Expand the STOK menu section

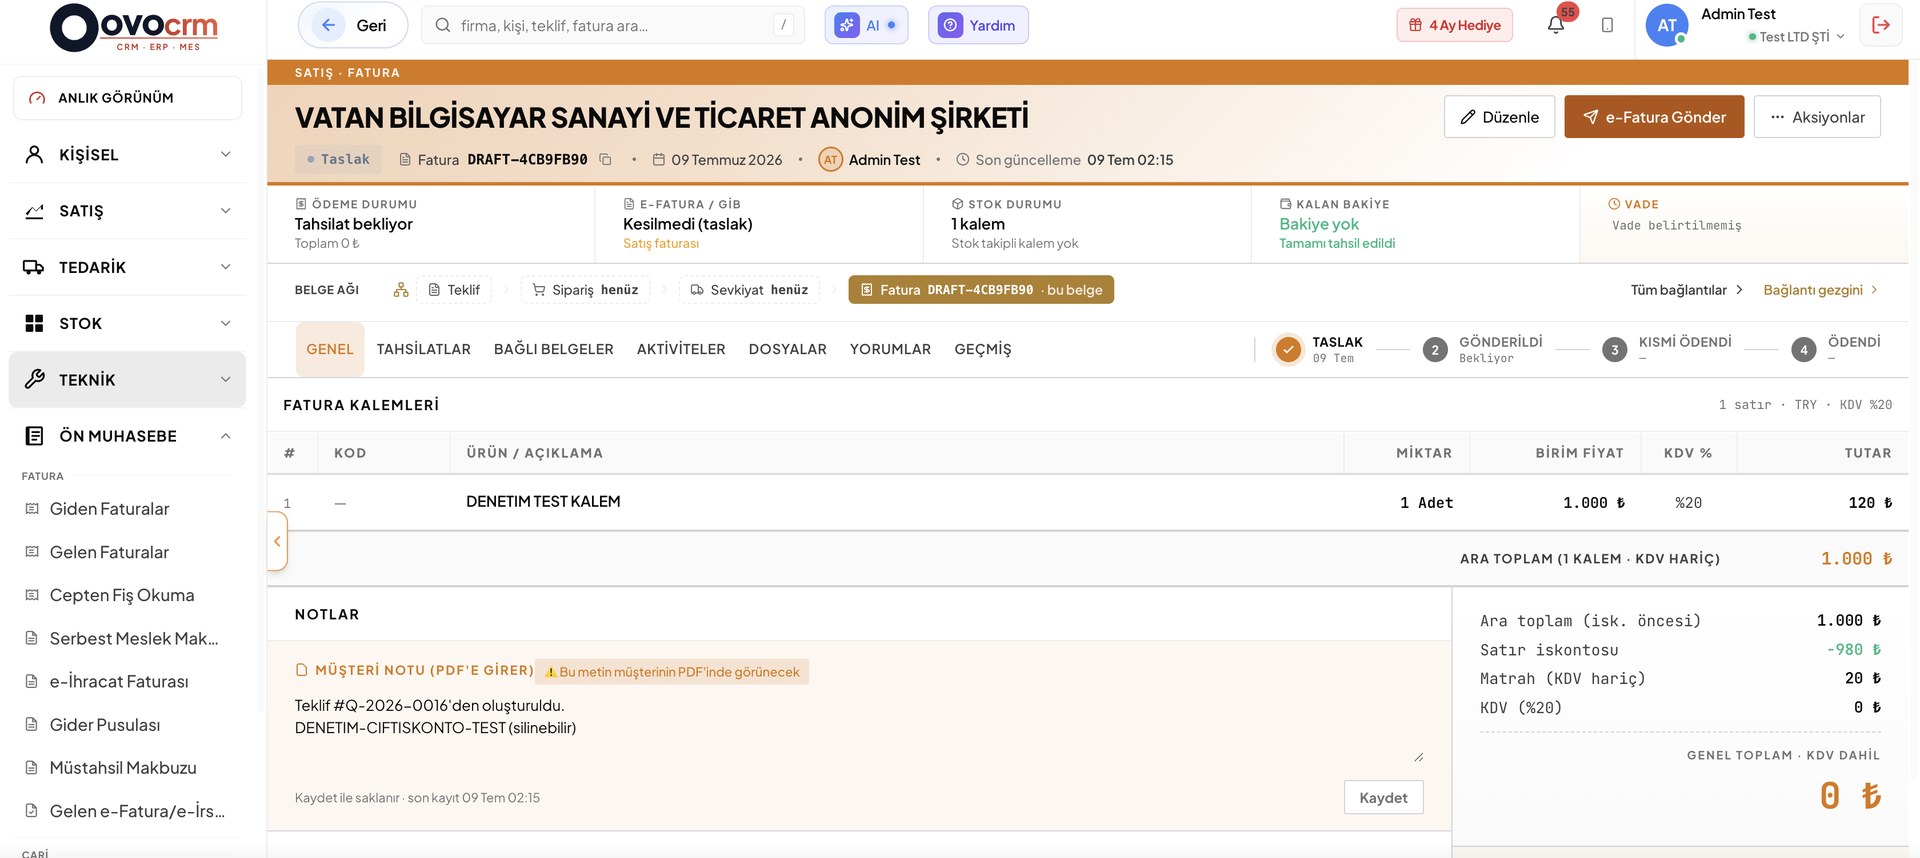pyautogui.click(x=127, y=323)
